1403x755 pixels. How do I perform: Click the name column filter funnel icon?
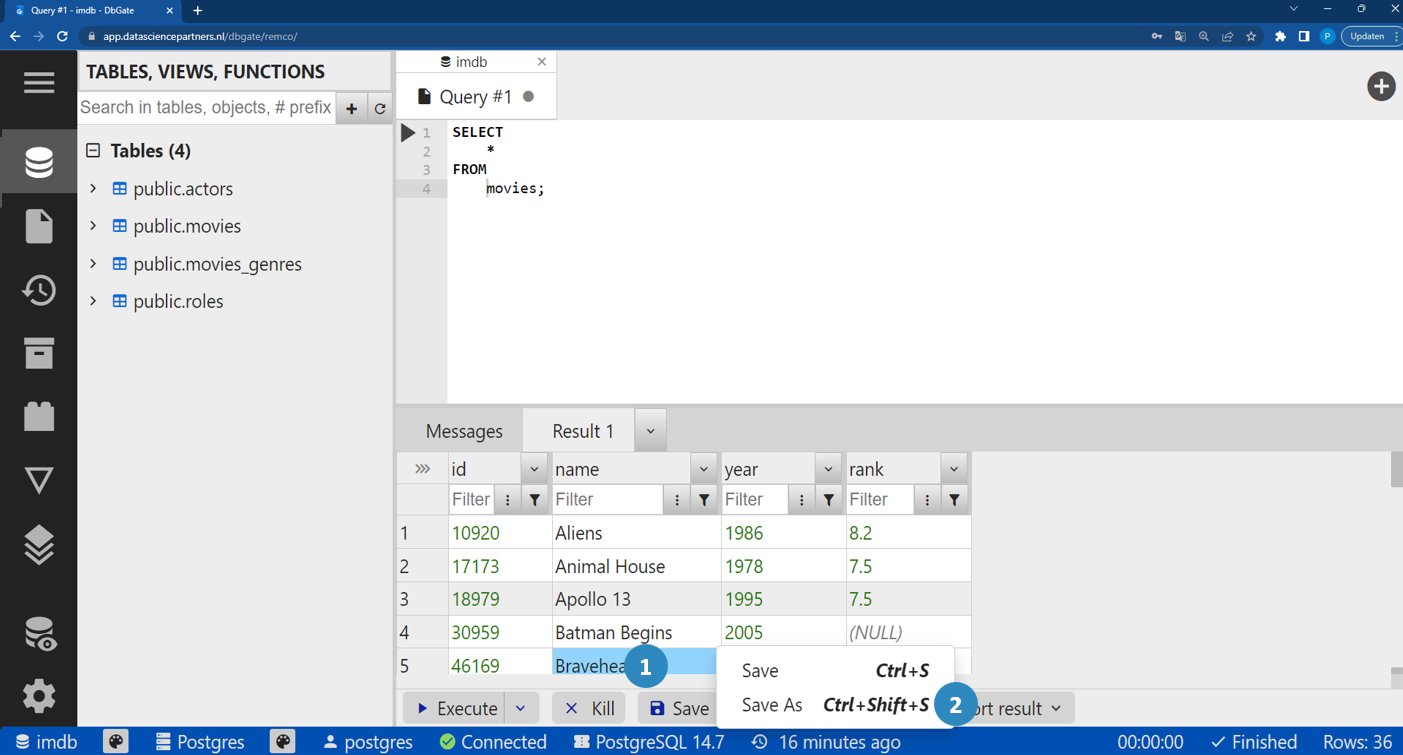pos(704,499)
